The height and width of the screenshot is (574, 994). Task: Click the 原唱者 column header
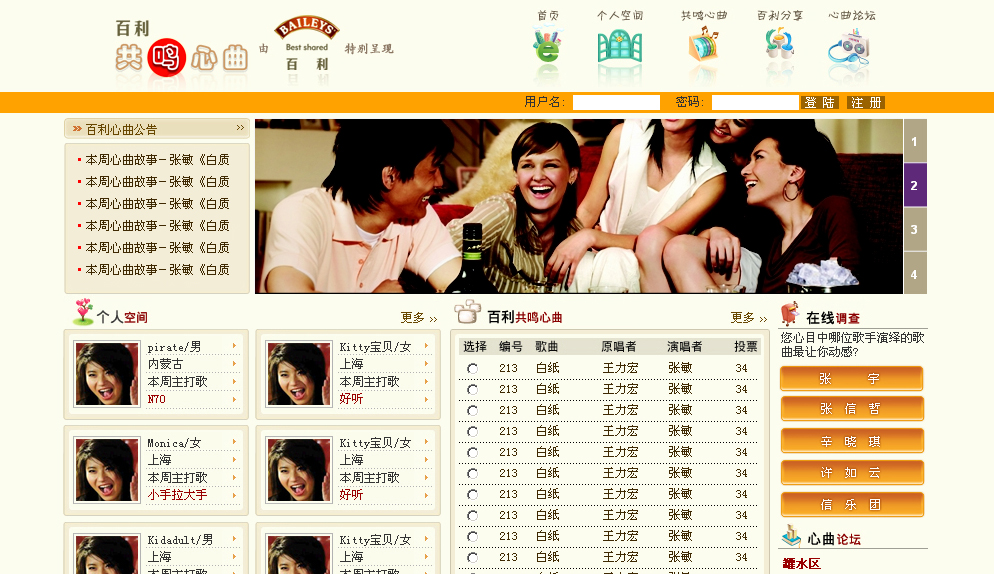(x=619, y=346)
